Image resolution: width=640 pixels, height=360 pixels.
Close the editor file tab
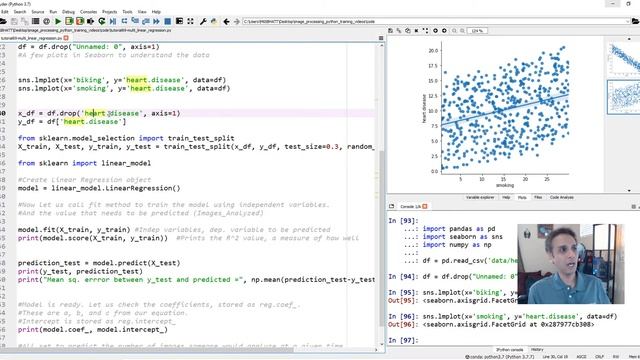(x=66, y=38)
